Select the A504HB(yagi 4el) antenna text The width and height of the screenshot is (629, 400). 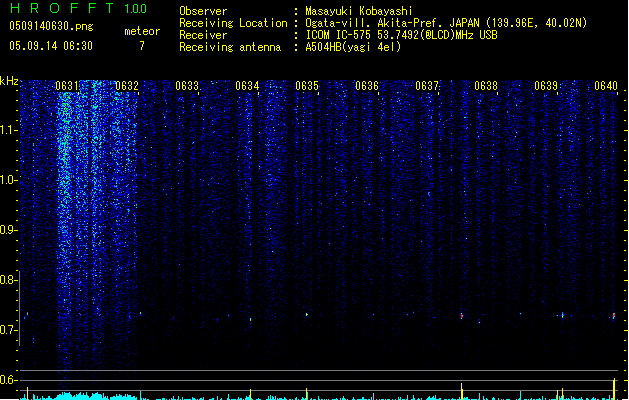point(353,47)
